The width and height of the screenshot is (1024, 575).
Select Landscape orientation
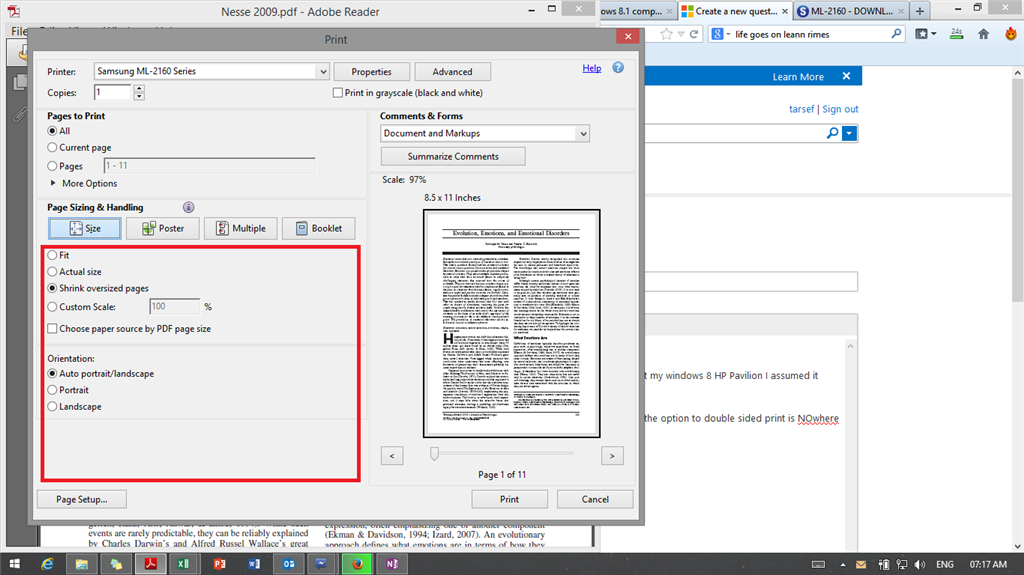point(52,406)
